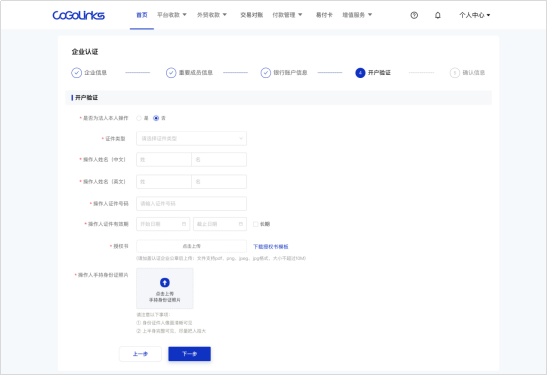Click the step 5 确认信息 circle icon

click(x=455, y=73)
